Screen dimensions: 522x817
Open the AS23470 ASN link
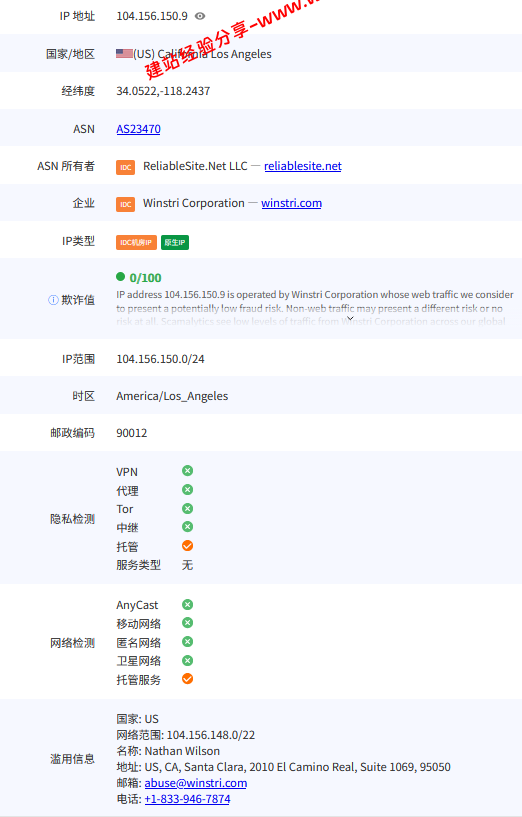pyautogui.click(x=138, y=129)
